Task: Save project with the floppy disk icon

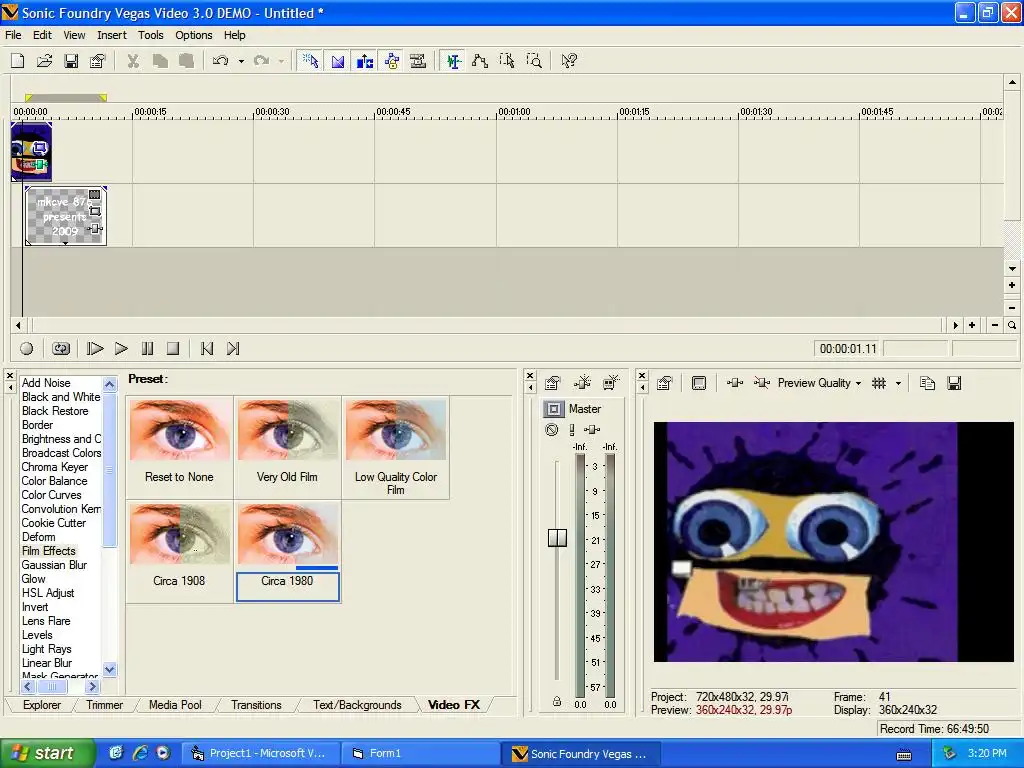Action: coord(71,61)
